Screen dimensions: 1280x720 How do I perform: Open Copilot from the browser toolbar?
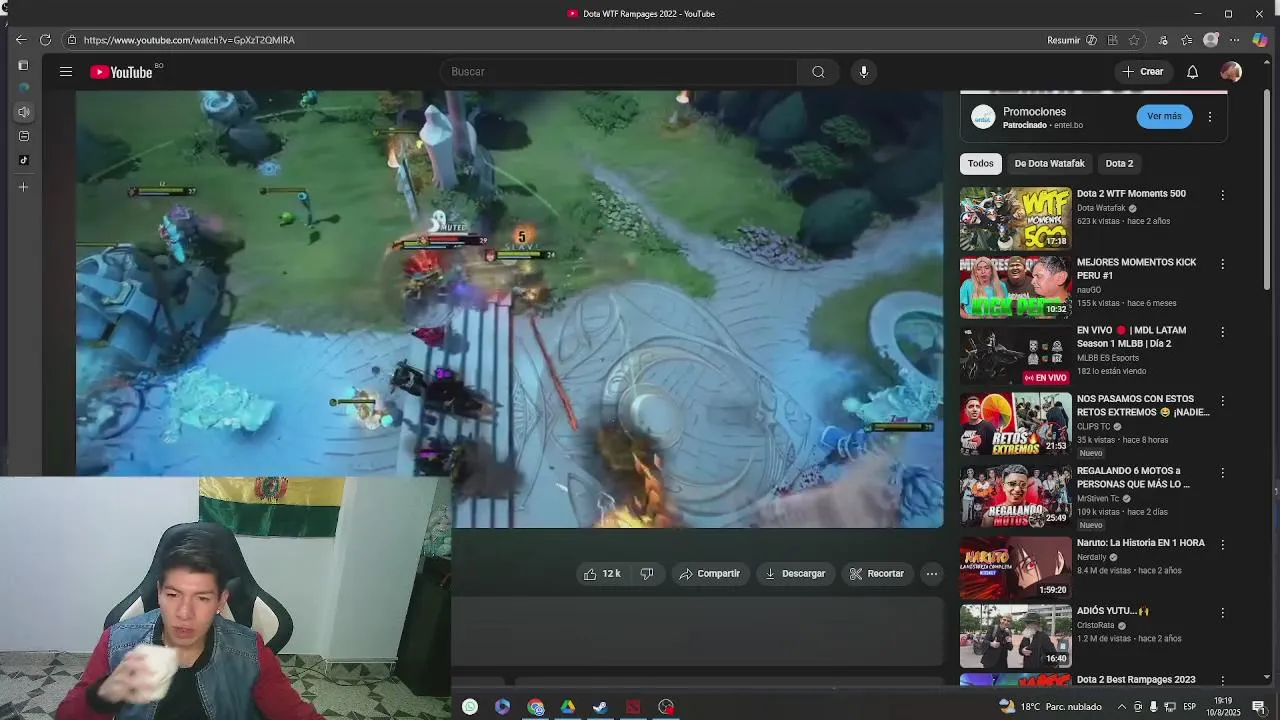pos(1260,40)
